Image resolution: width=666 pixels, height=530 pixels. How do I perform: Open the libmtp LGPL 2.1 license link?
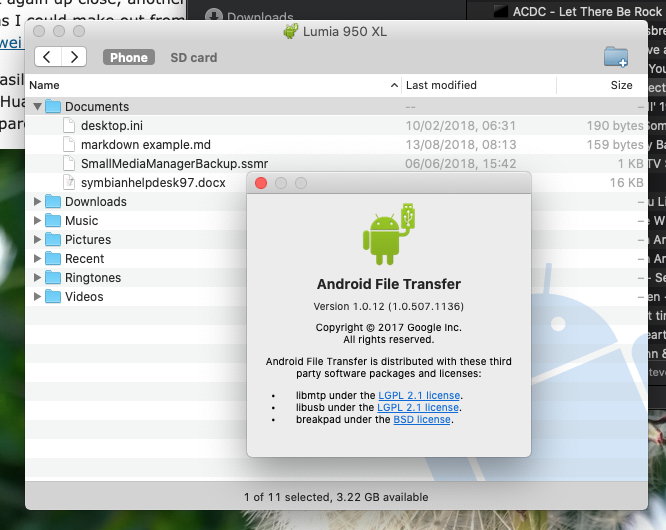click(x=419, y=395)
